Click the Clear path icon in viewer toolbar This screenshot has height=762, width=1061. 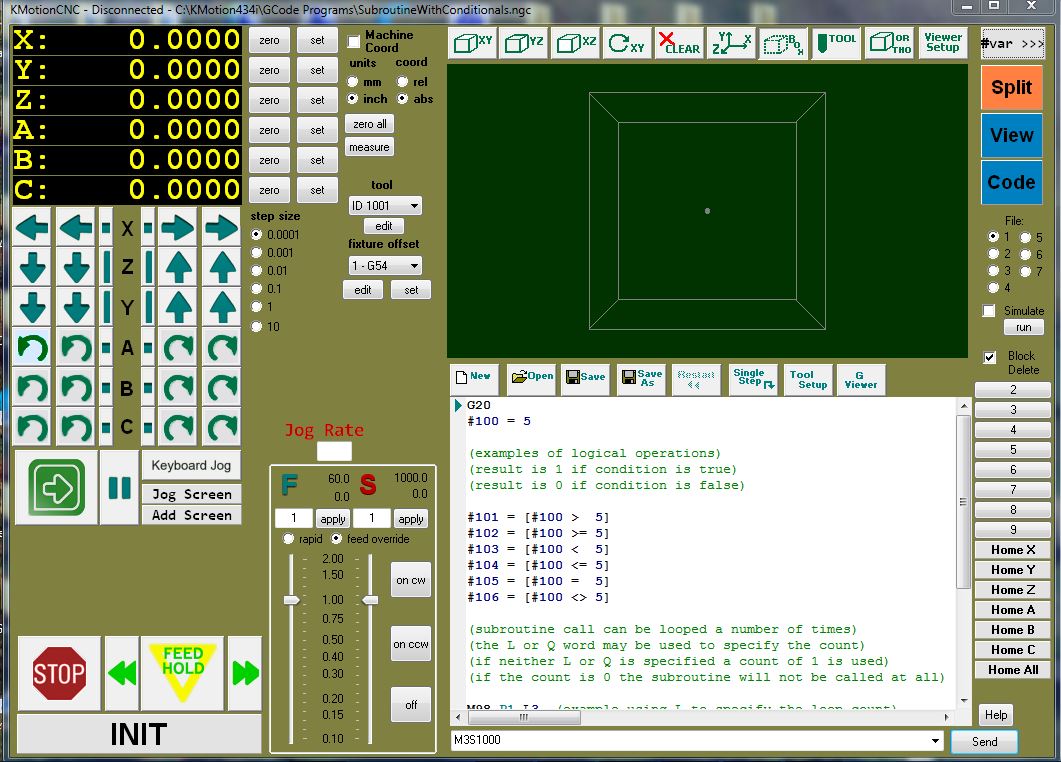pos(680,44)
